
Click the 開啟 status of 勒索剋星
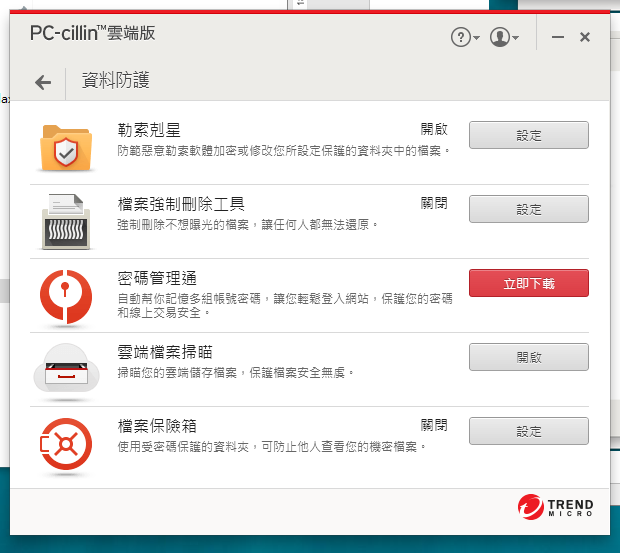[434, 129]
